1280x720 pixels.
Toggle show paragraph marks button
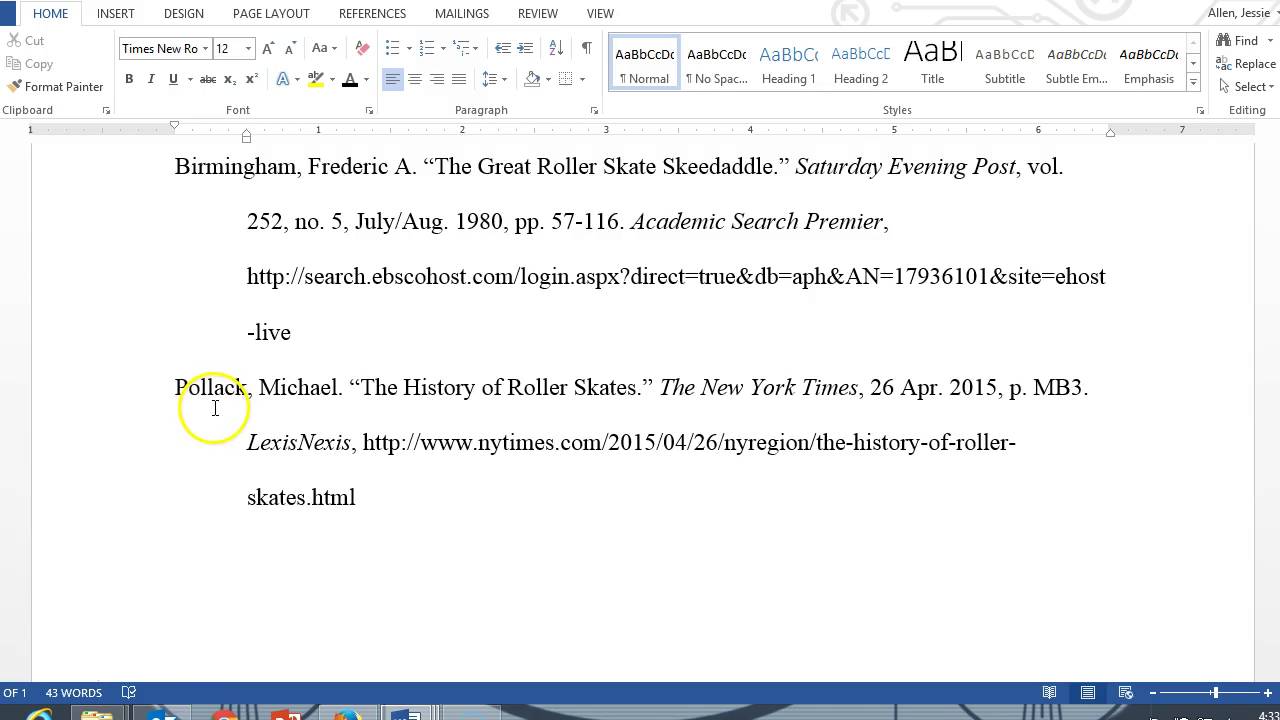(x=586, y=48)
